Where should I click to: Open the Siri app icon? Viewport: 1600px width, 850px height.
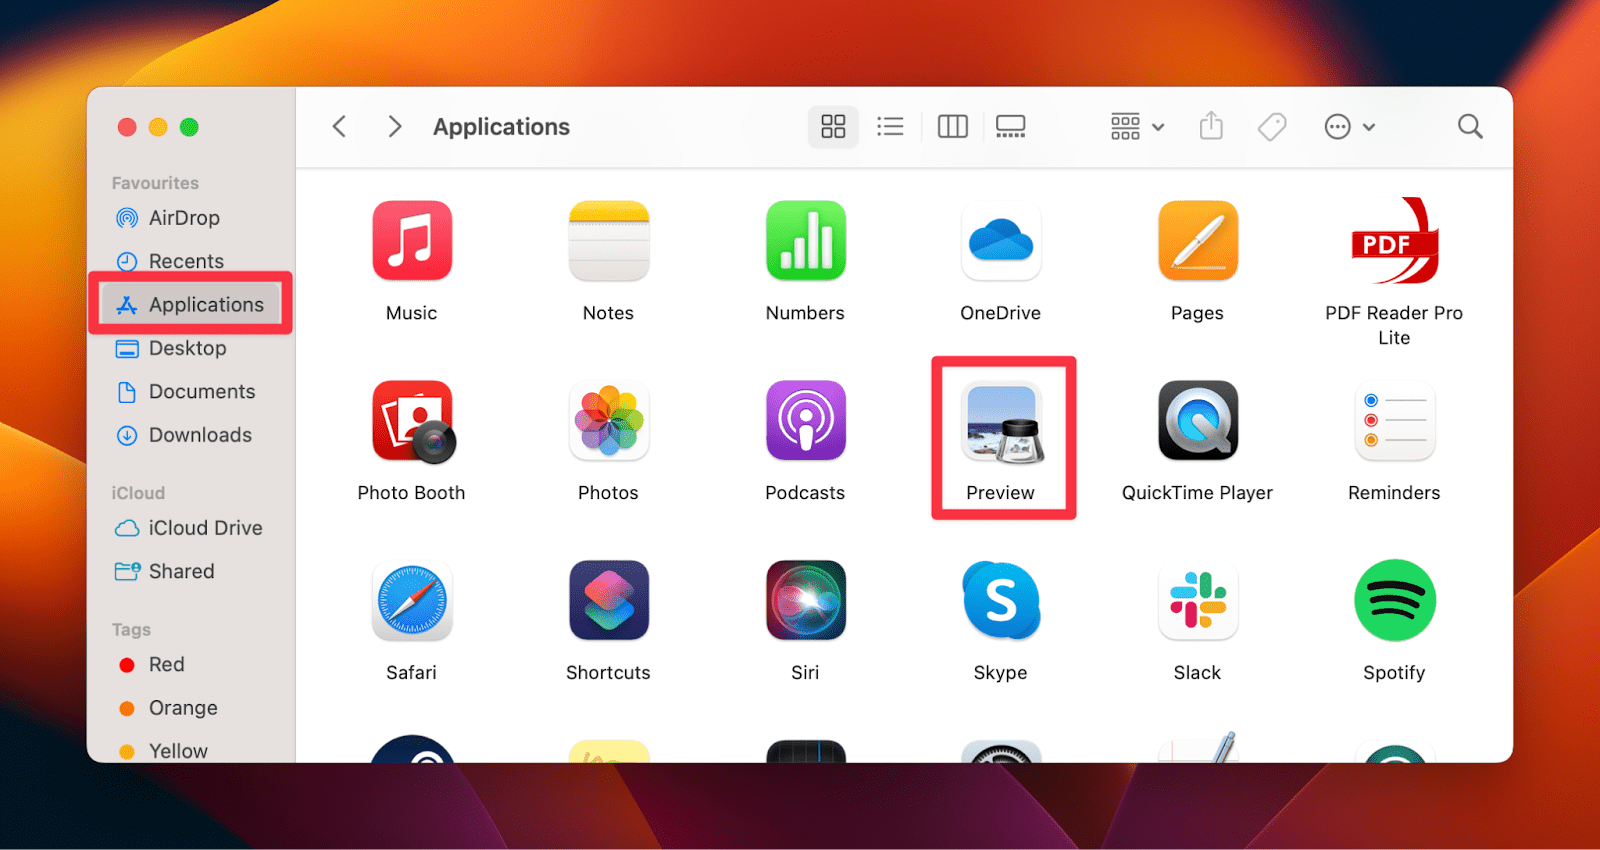tap(806, 601)
